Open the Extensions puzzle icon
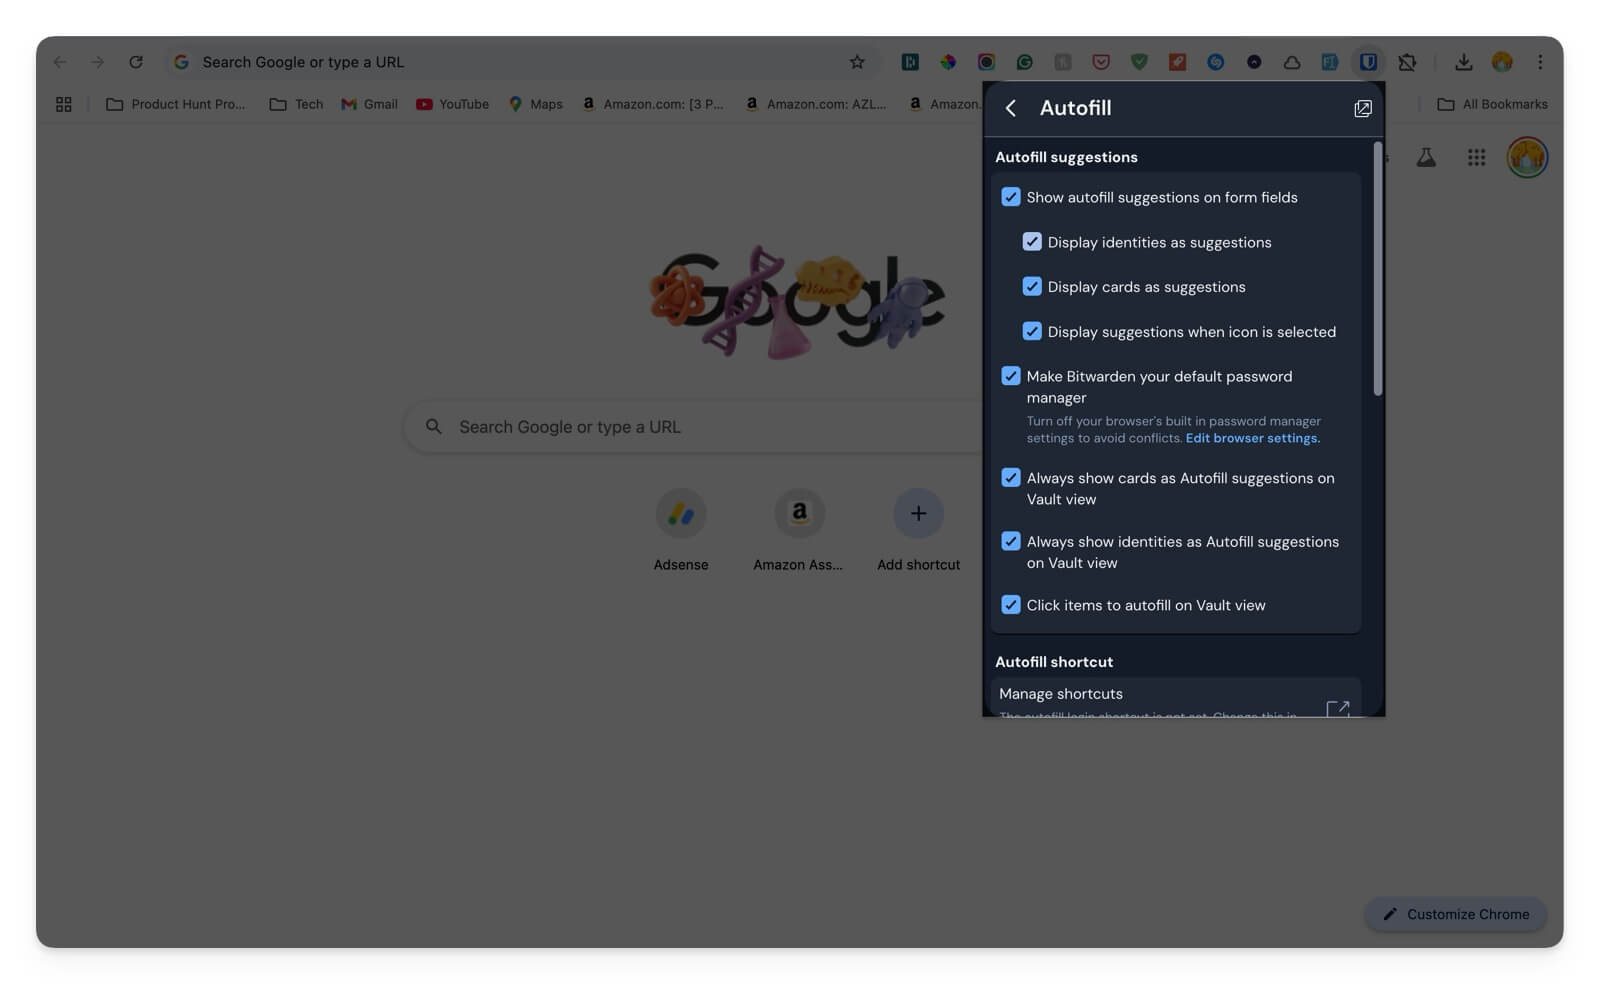 pos(1407,62)
